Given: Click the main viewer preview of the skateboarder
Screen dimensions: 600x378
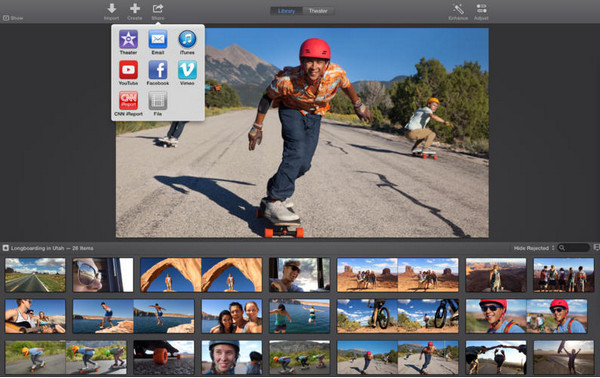Looking at the screenshot, I should 302,132.
